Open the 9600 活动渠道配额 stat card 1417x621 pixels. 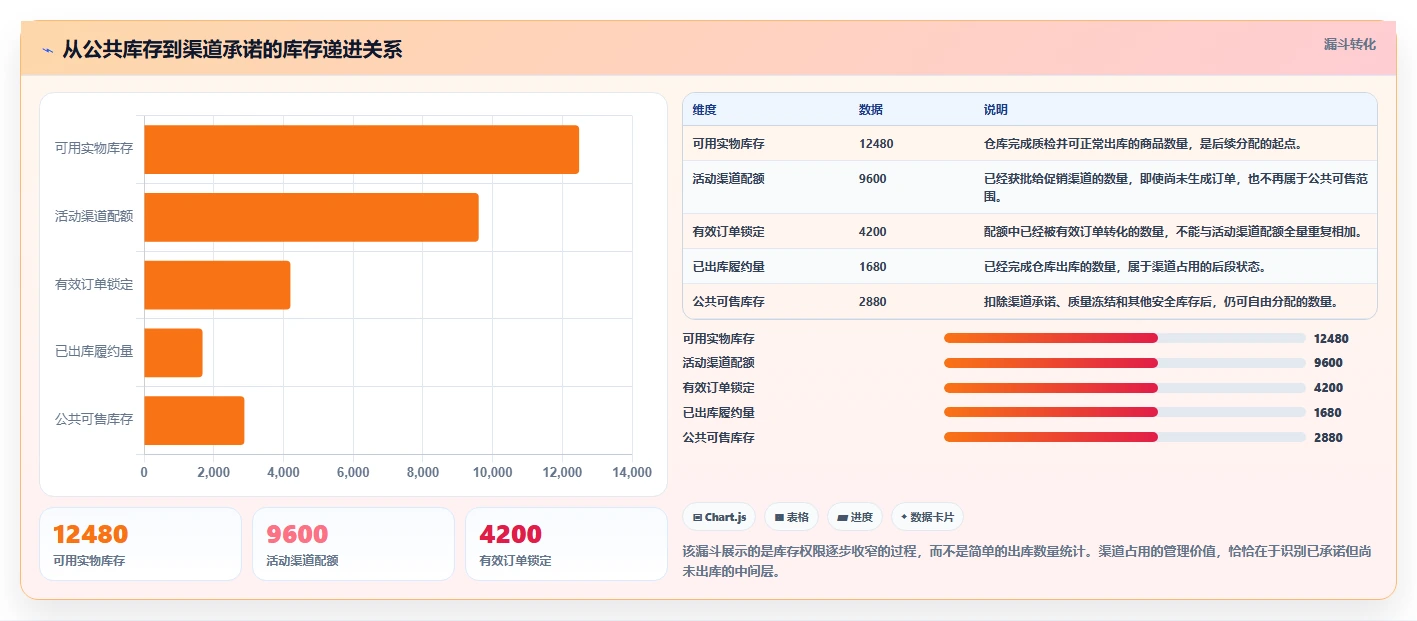click(353, 544)
